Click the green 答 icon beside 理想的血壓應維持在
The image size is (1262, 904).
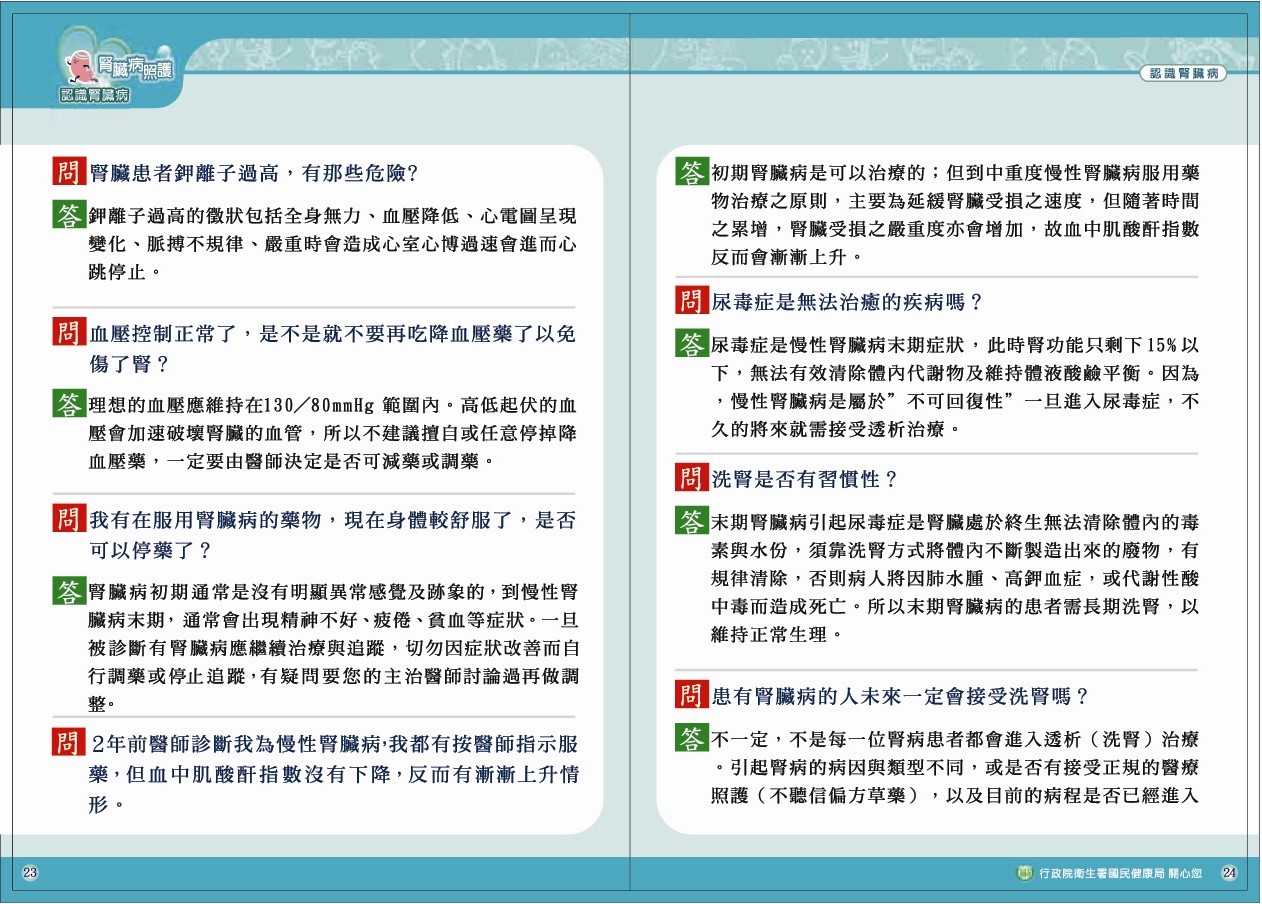68,405
